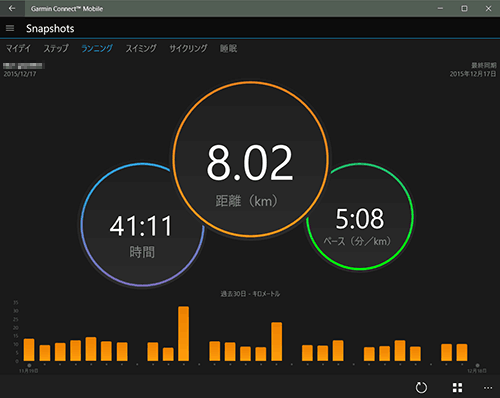The height and width of the screenshot is (398, 500).
Task: Open the サイクリング tab
Action: [x=188, y=49]
